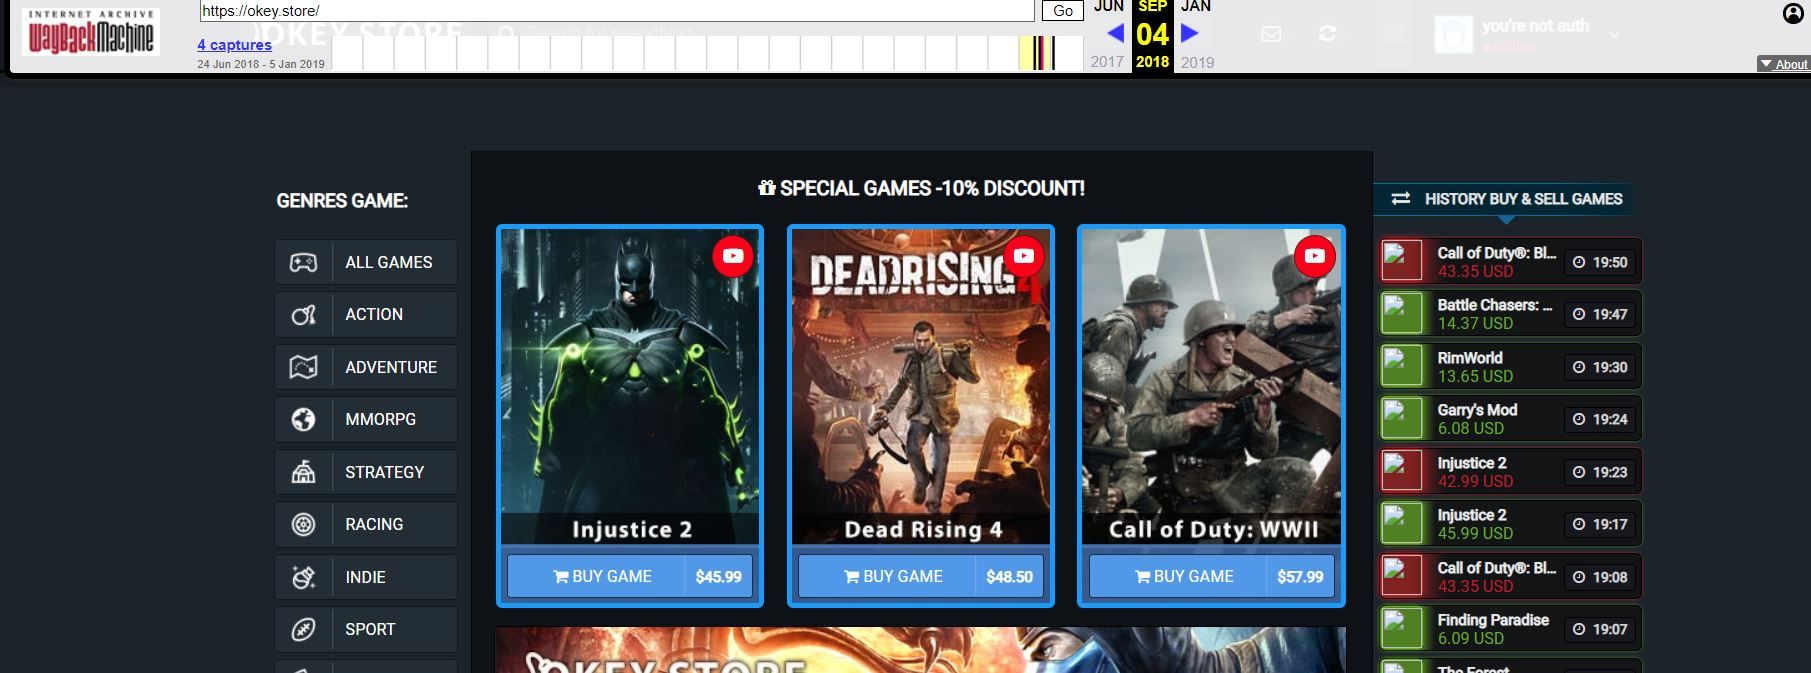Buy Call of Duty: WWII game
This screenshot has width=1811, height=673.
(1177, 576)
